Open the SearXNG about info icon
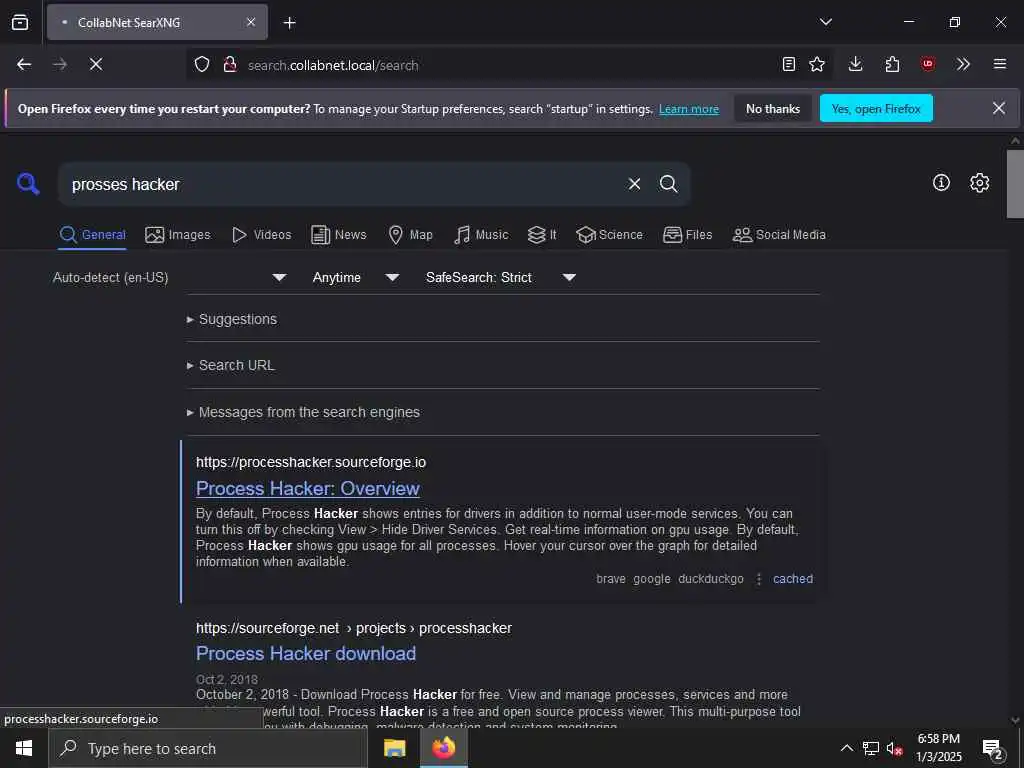Viewport: 1024px width, 768px height. [941, 183]
